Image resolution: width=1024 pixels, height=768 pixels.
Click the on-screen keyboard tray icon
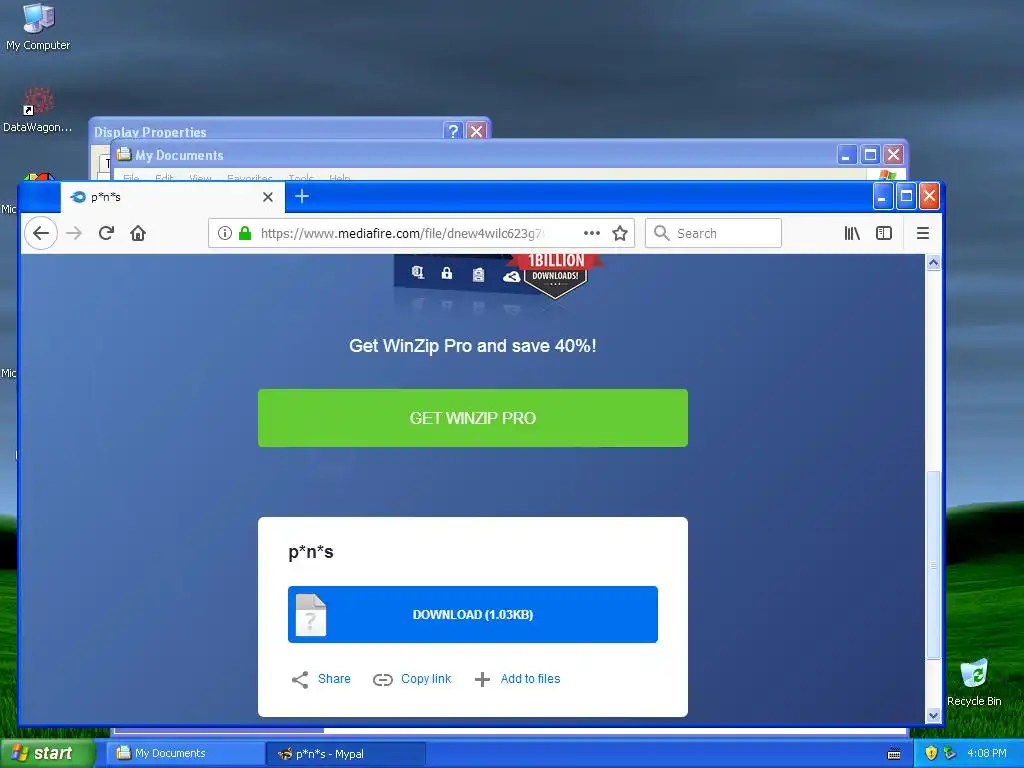[894, 754]
